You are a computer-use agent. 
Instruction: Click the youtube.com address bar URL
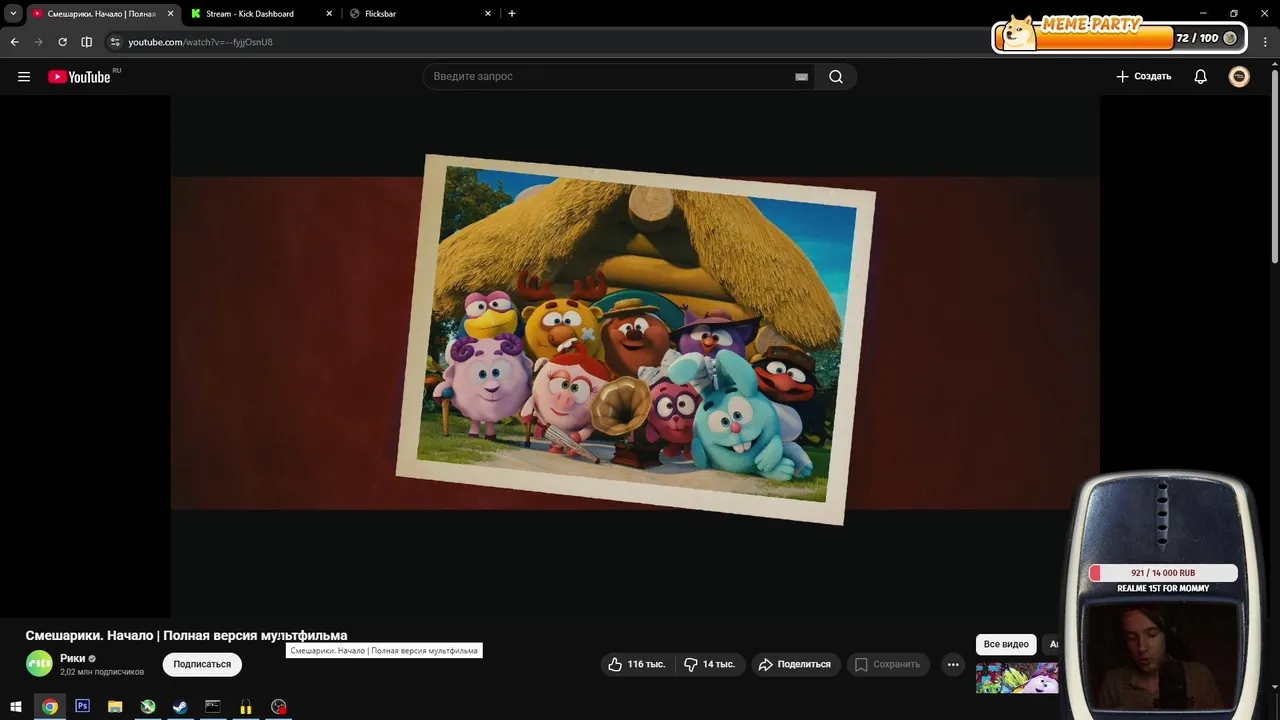coord(200,42)
